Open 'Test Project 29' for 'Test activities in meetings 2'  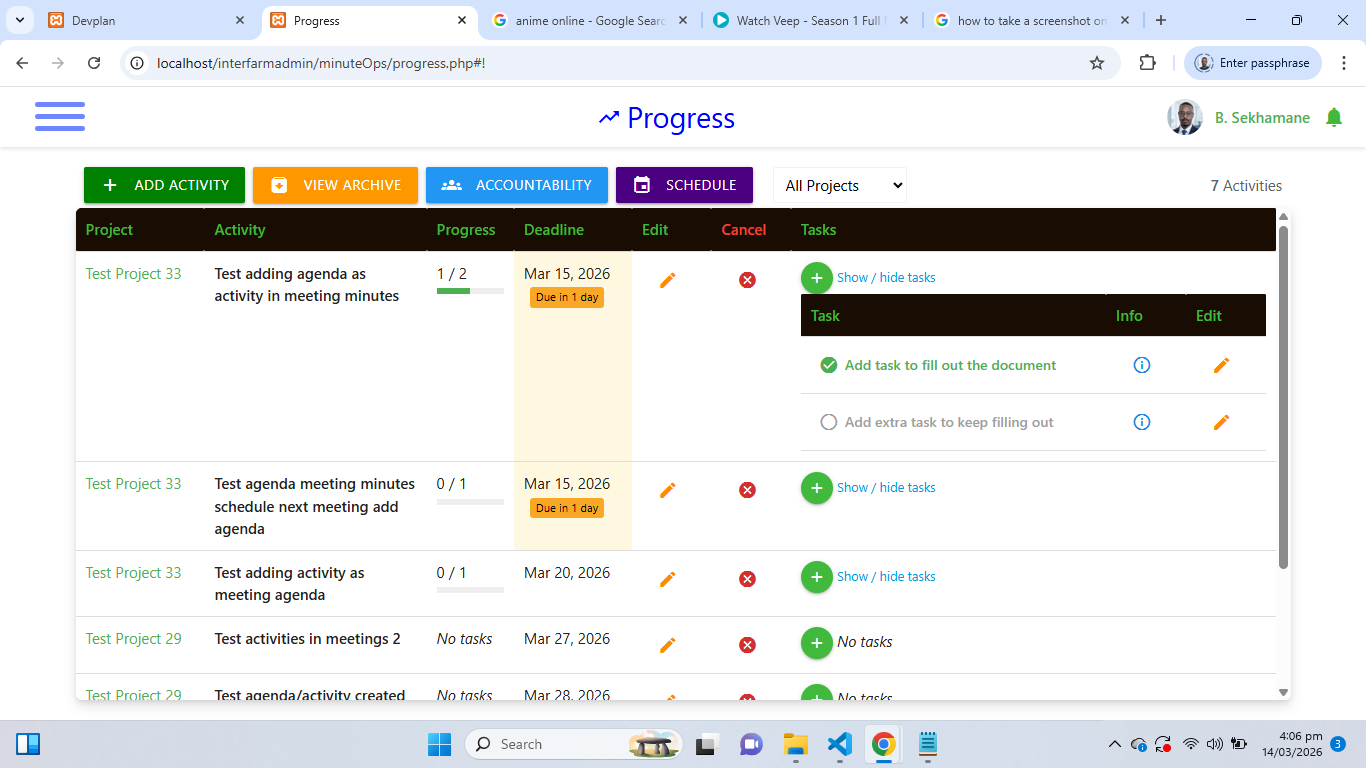point(133,639)
